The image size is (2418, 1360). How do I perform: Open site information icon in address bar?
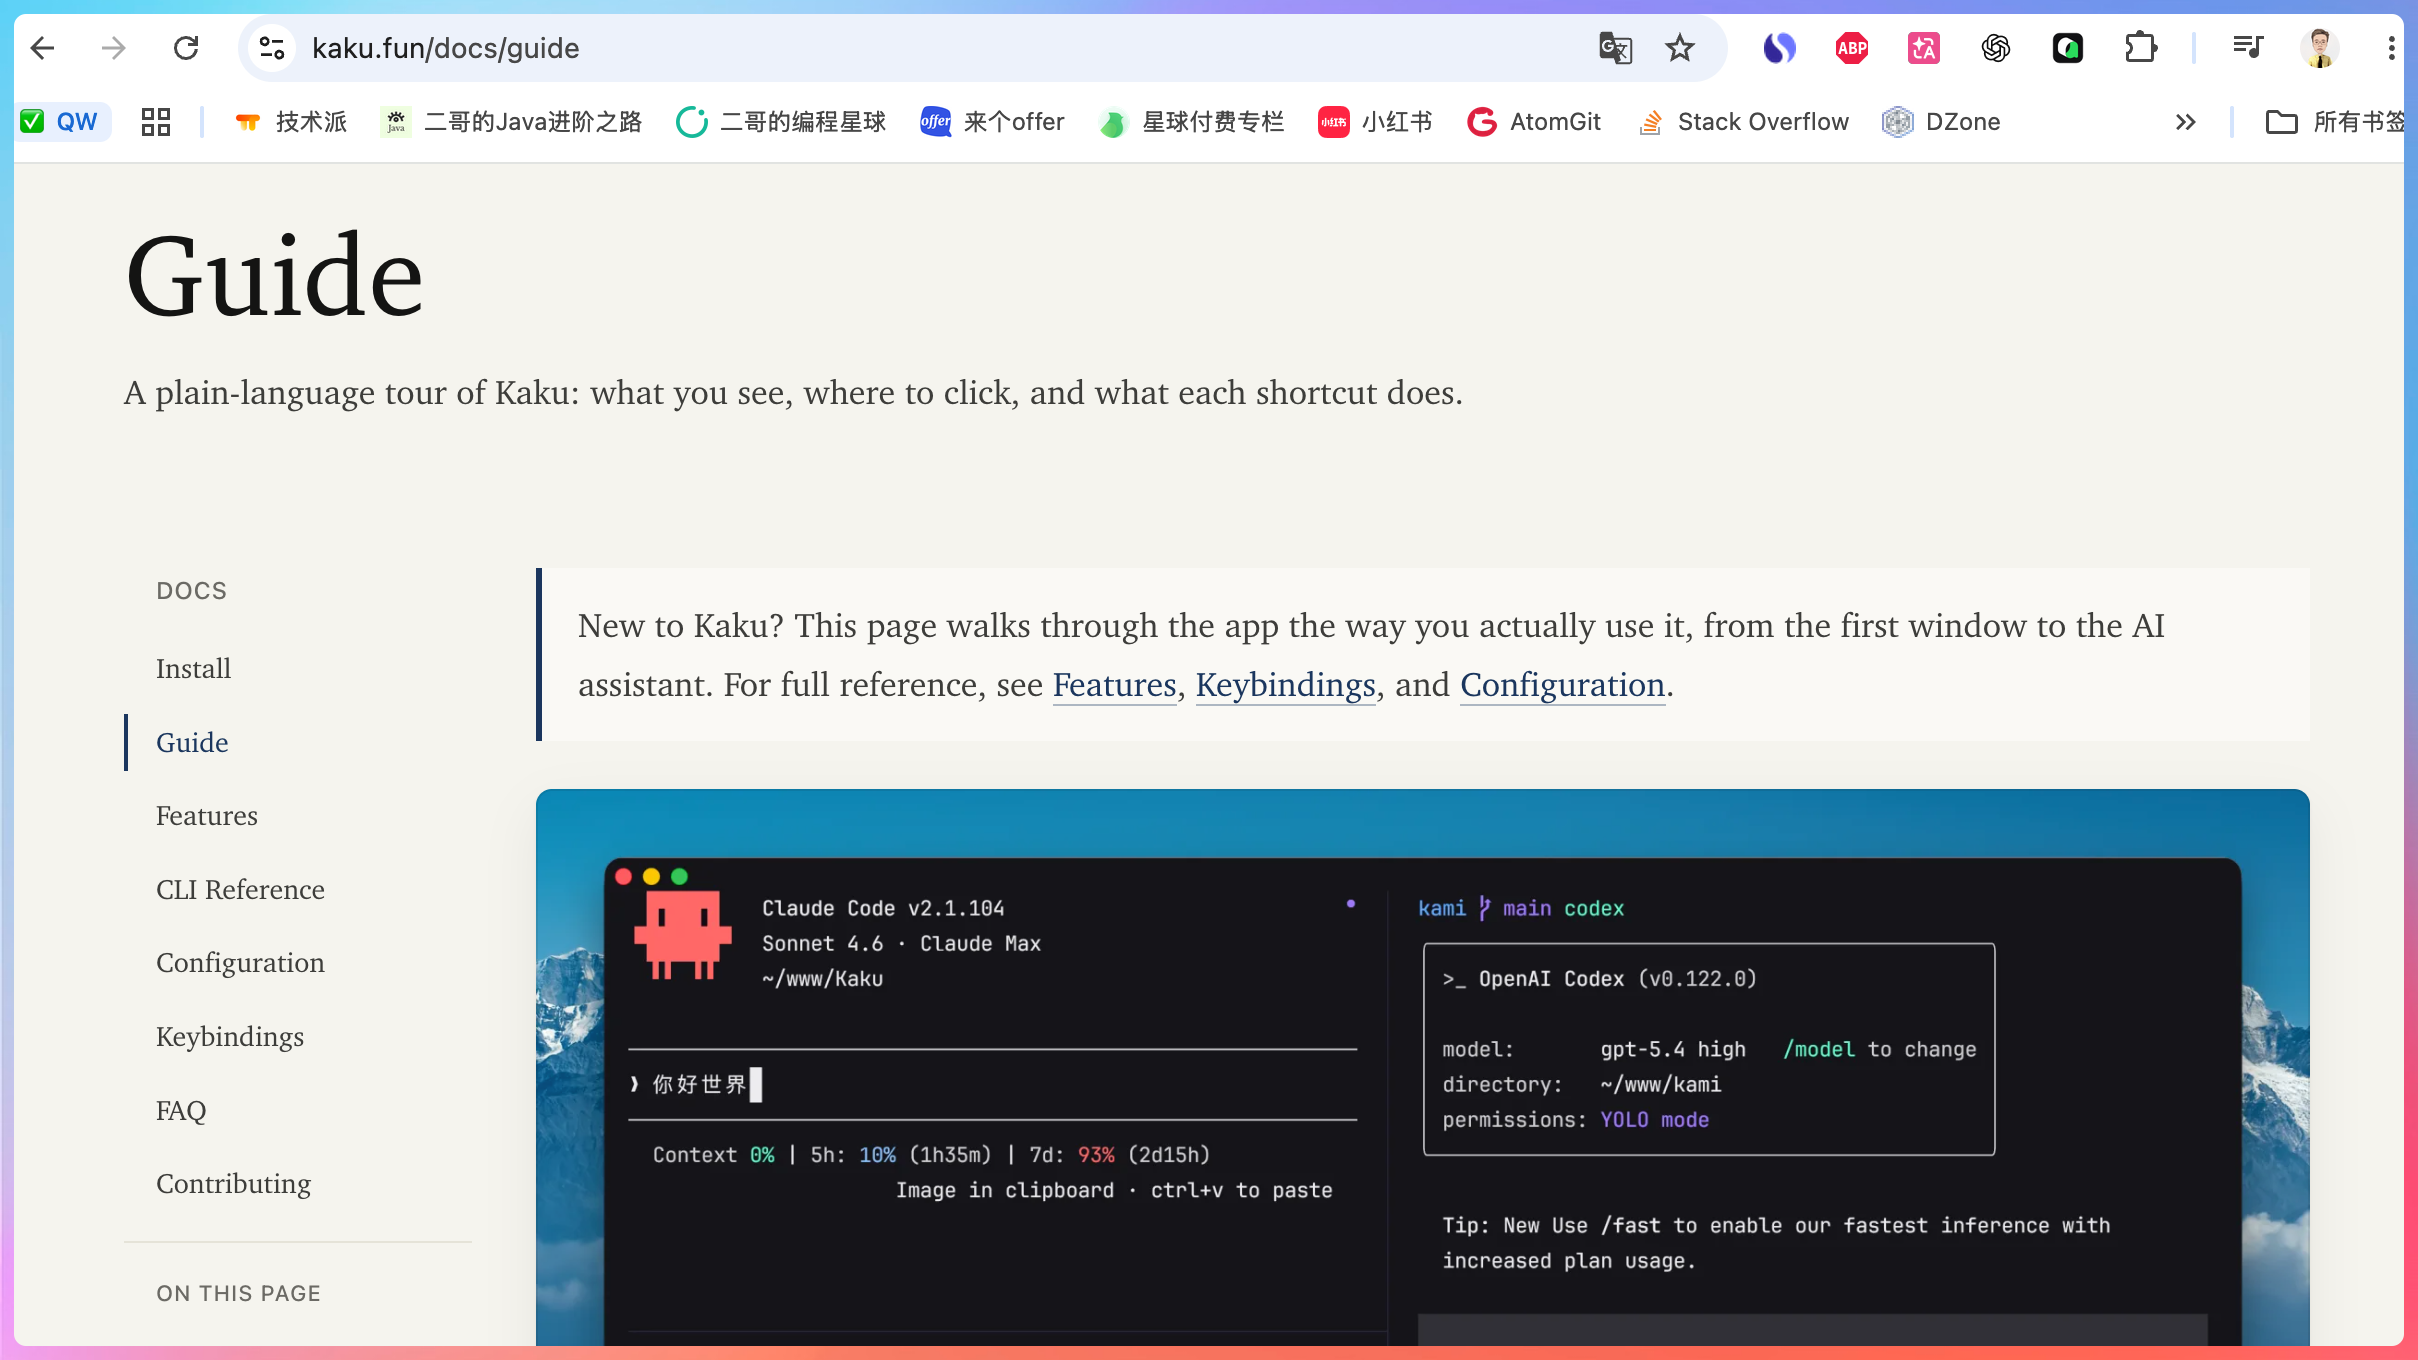click(x=272, y=48)
